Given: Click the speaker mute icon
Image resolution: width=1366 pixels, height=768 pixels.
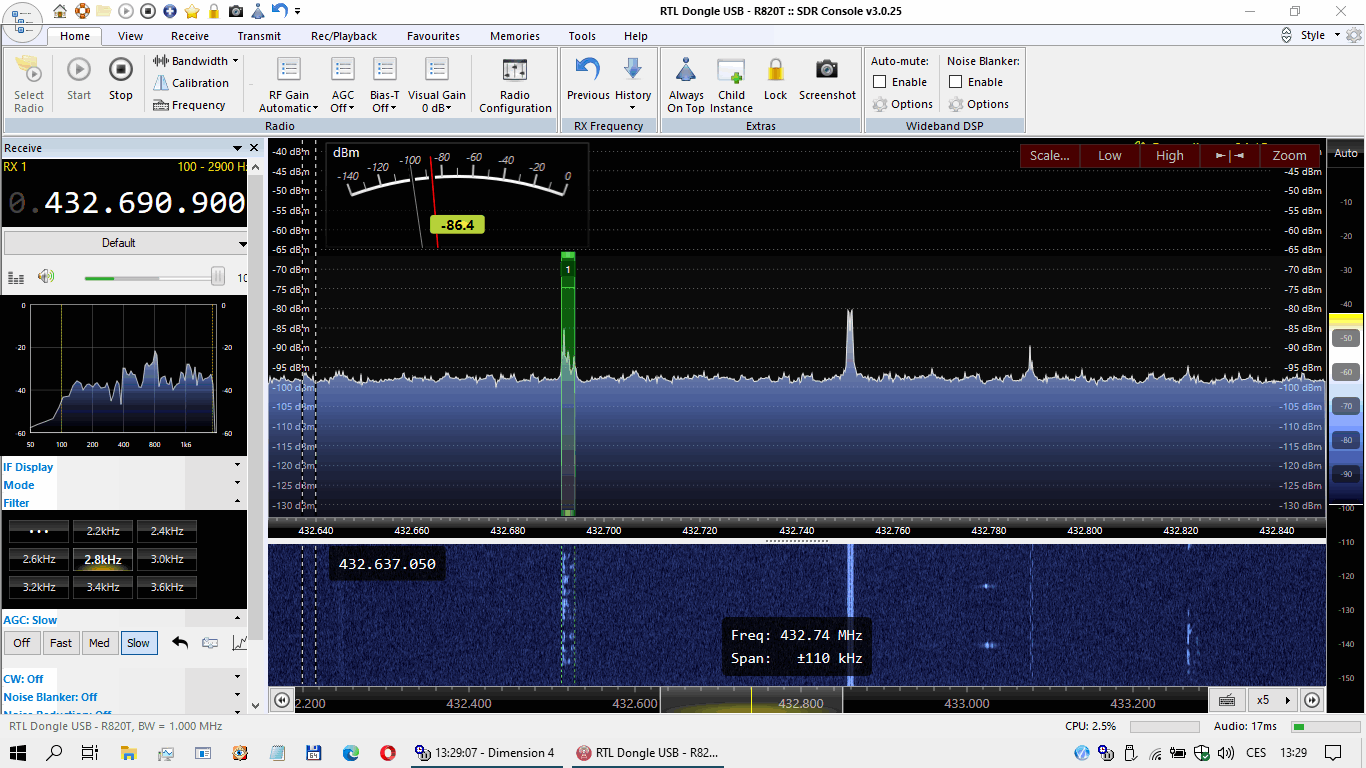Looking at the screenshot, I should (46, 277).
